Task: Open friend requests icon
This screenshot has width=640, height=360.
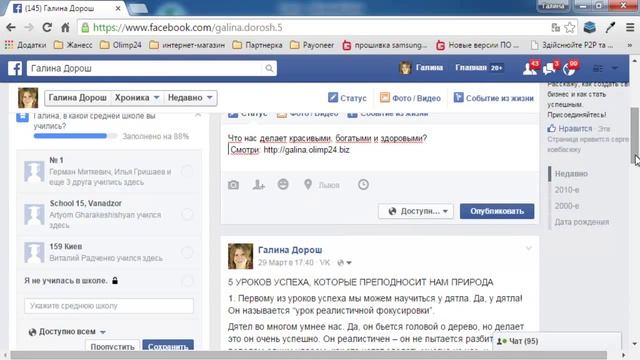Action: [530, 69]
